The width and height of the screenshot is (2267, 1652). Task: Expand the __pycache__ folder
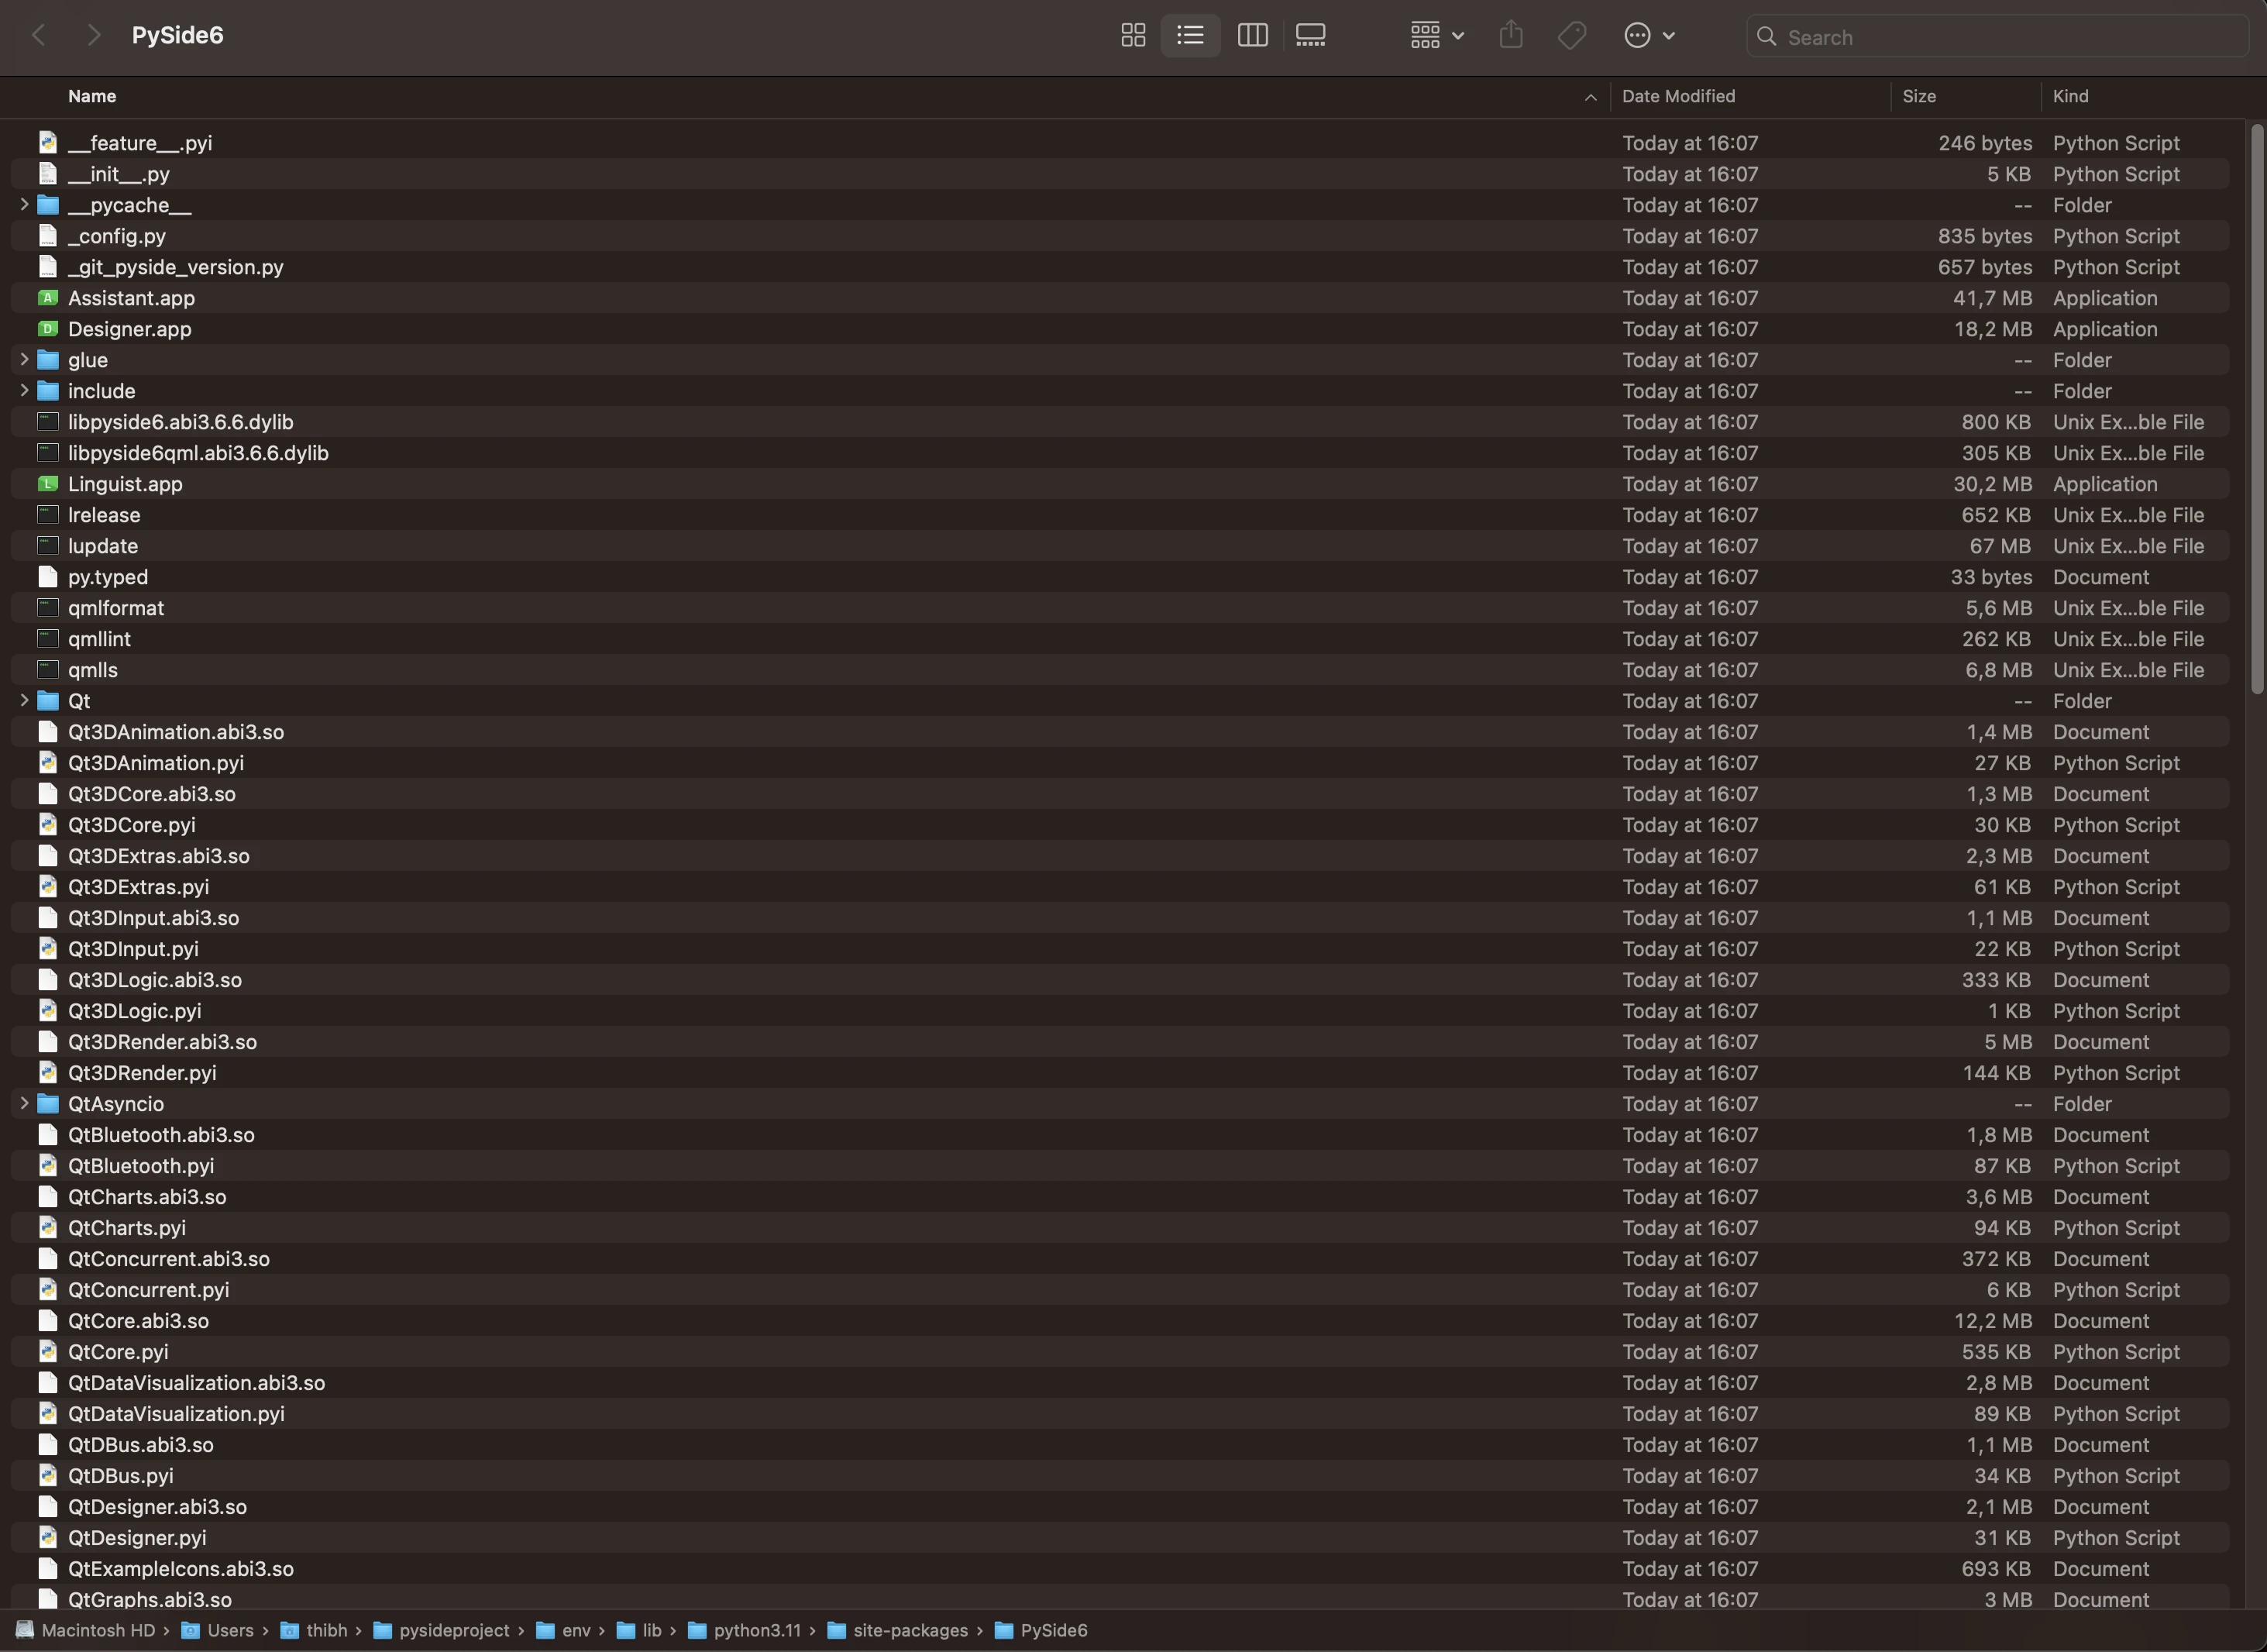(24, 205)
